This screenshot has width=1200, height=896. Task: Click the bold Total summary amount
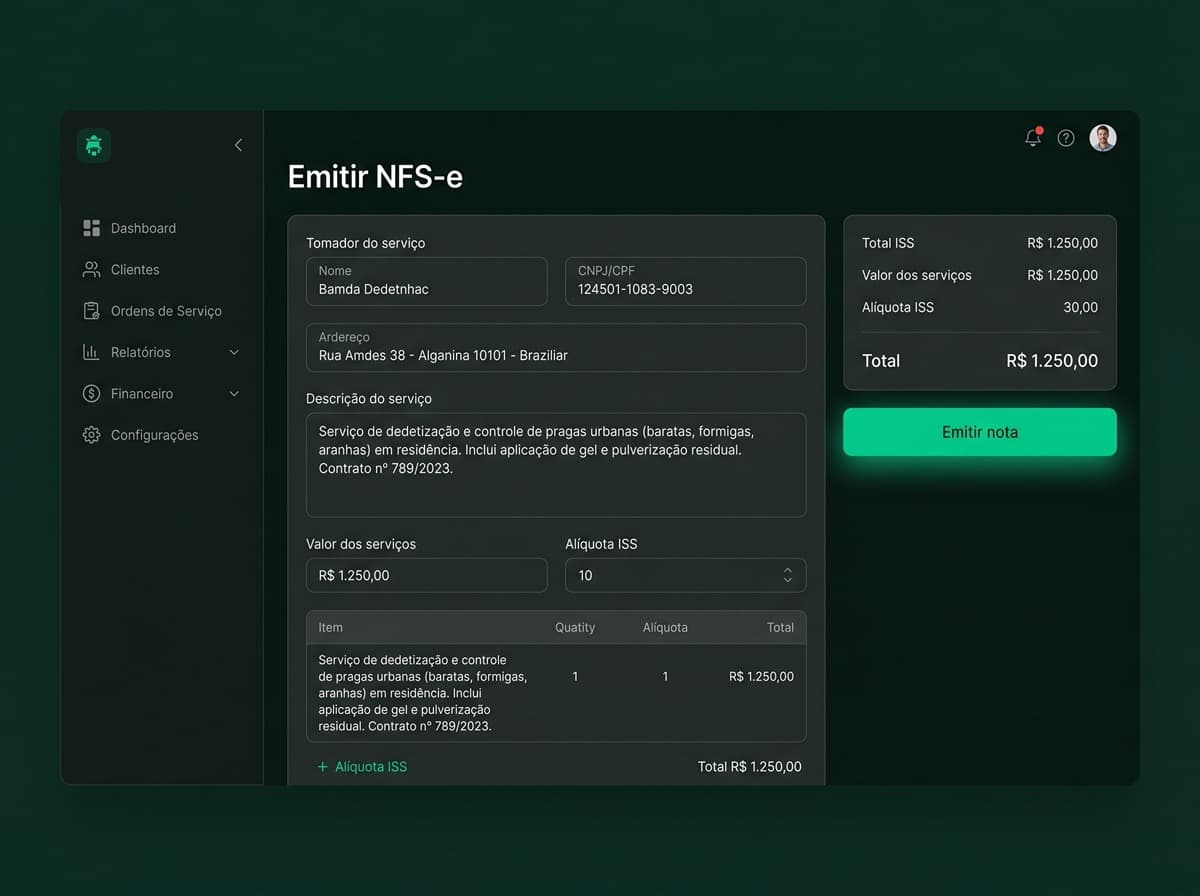tap(1052, 361)
